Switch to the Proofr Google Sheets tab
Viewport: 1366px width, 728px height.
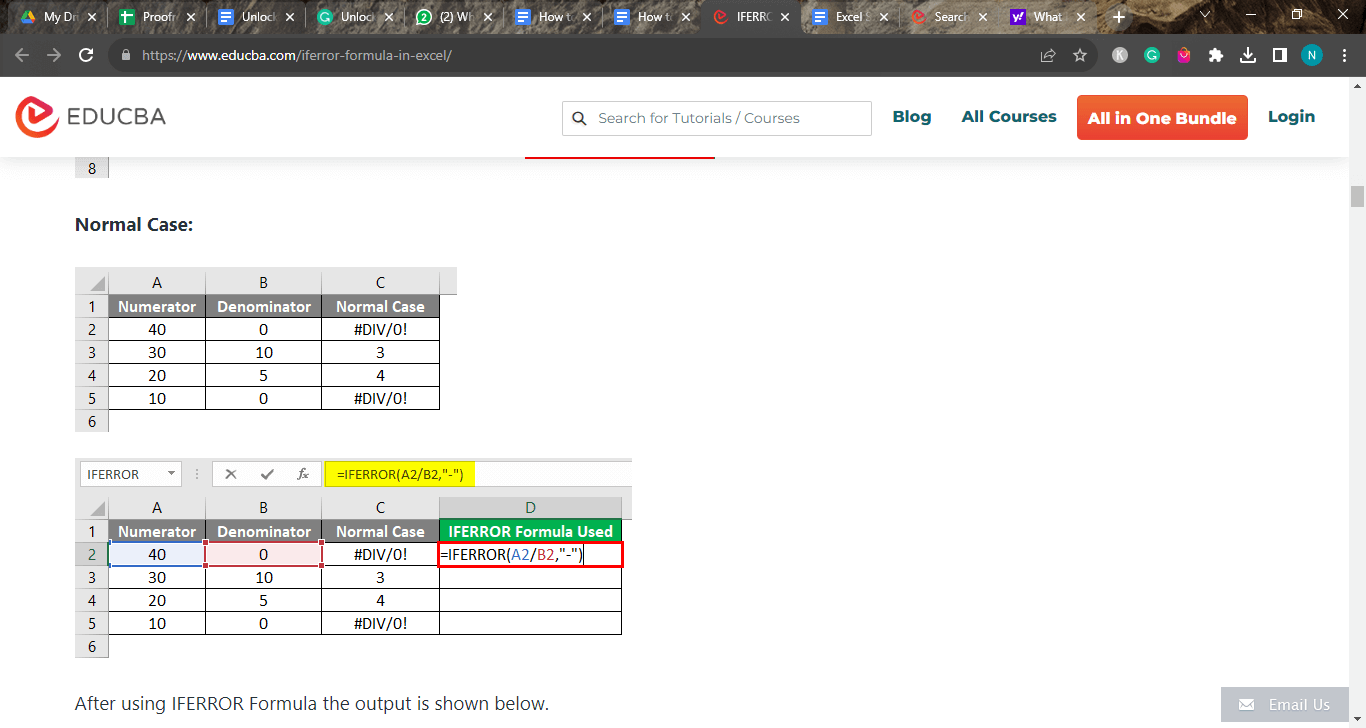pos(155,17)
